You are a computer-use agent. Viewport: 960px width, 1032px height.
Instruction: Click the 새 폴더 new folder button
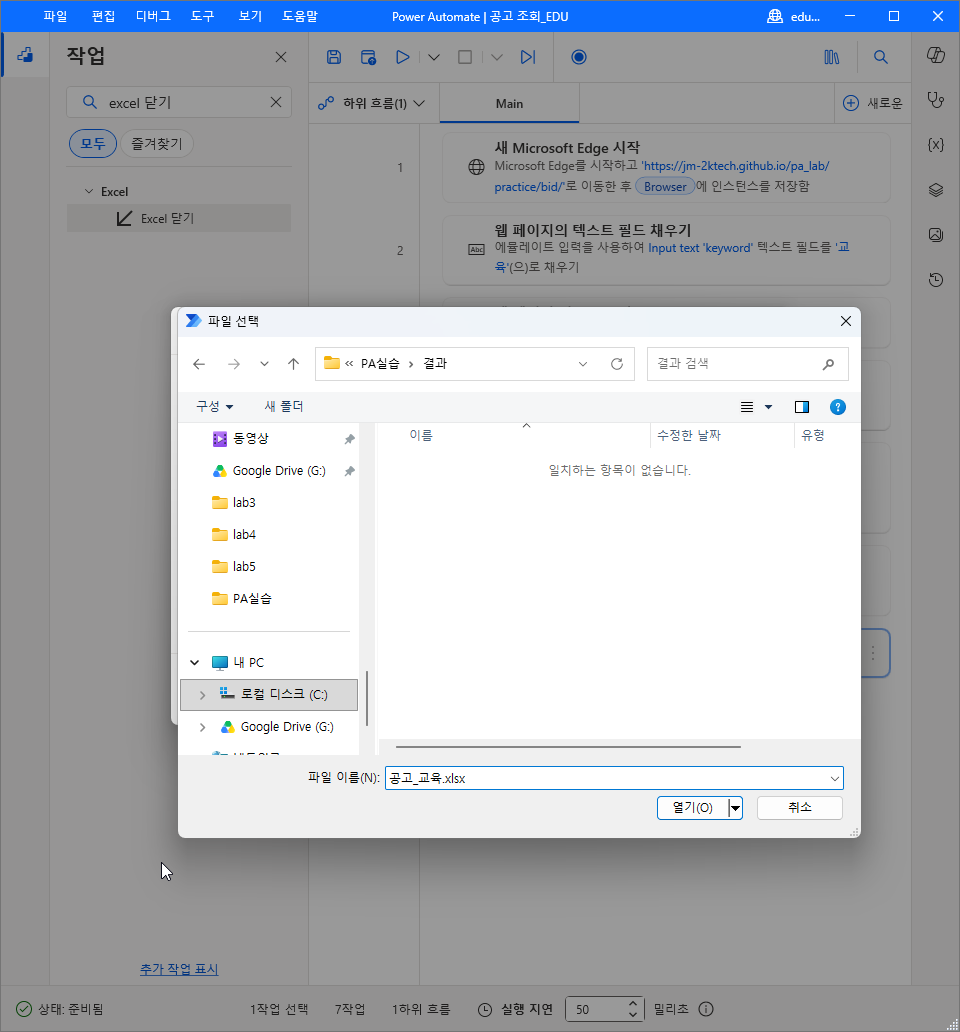click(284, 407)
